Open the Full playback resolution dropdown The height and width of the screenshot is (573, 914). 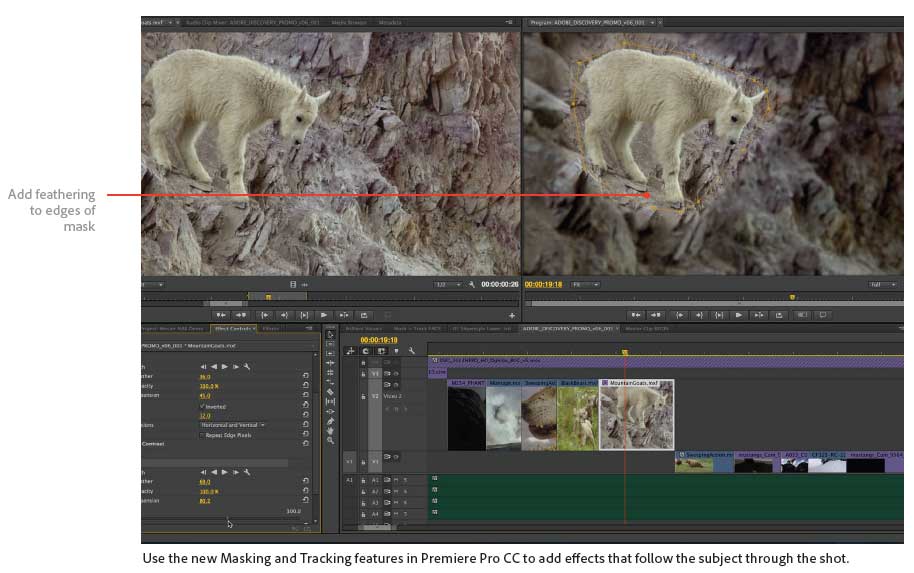point(883,284)
